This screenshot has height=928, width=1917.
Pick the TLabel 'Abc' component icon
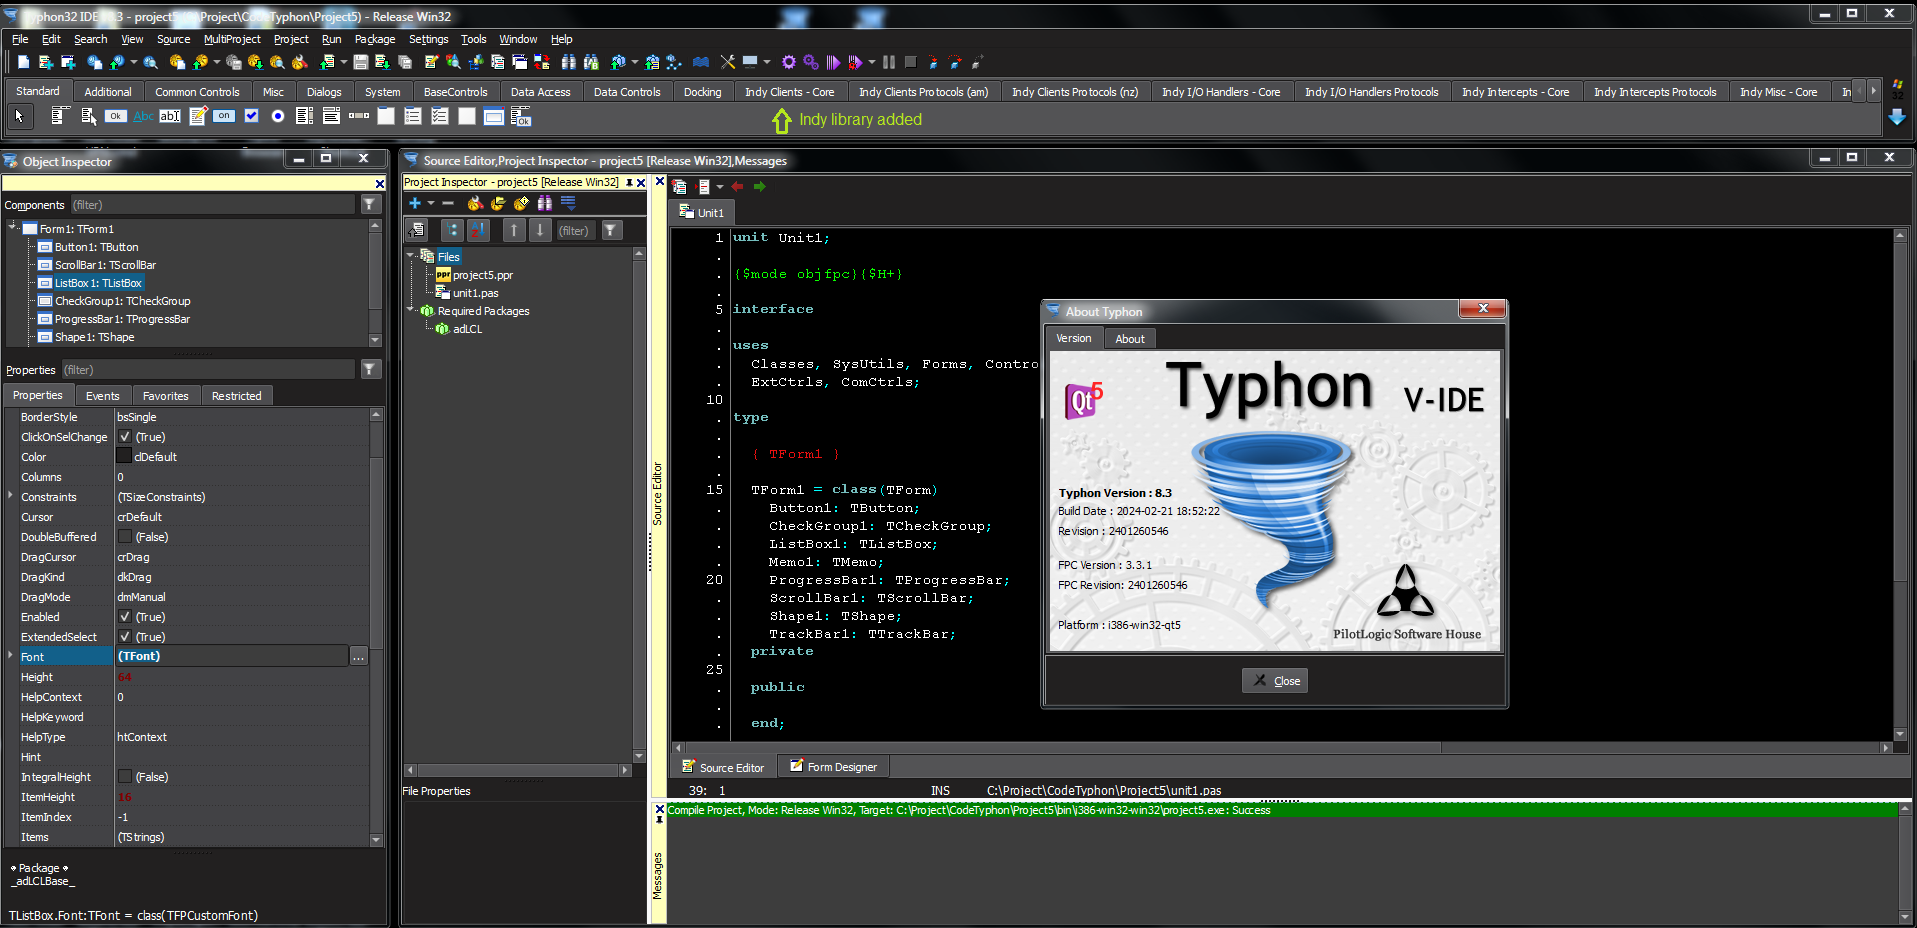(144, 116)
